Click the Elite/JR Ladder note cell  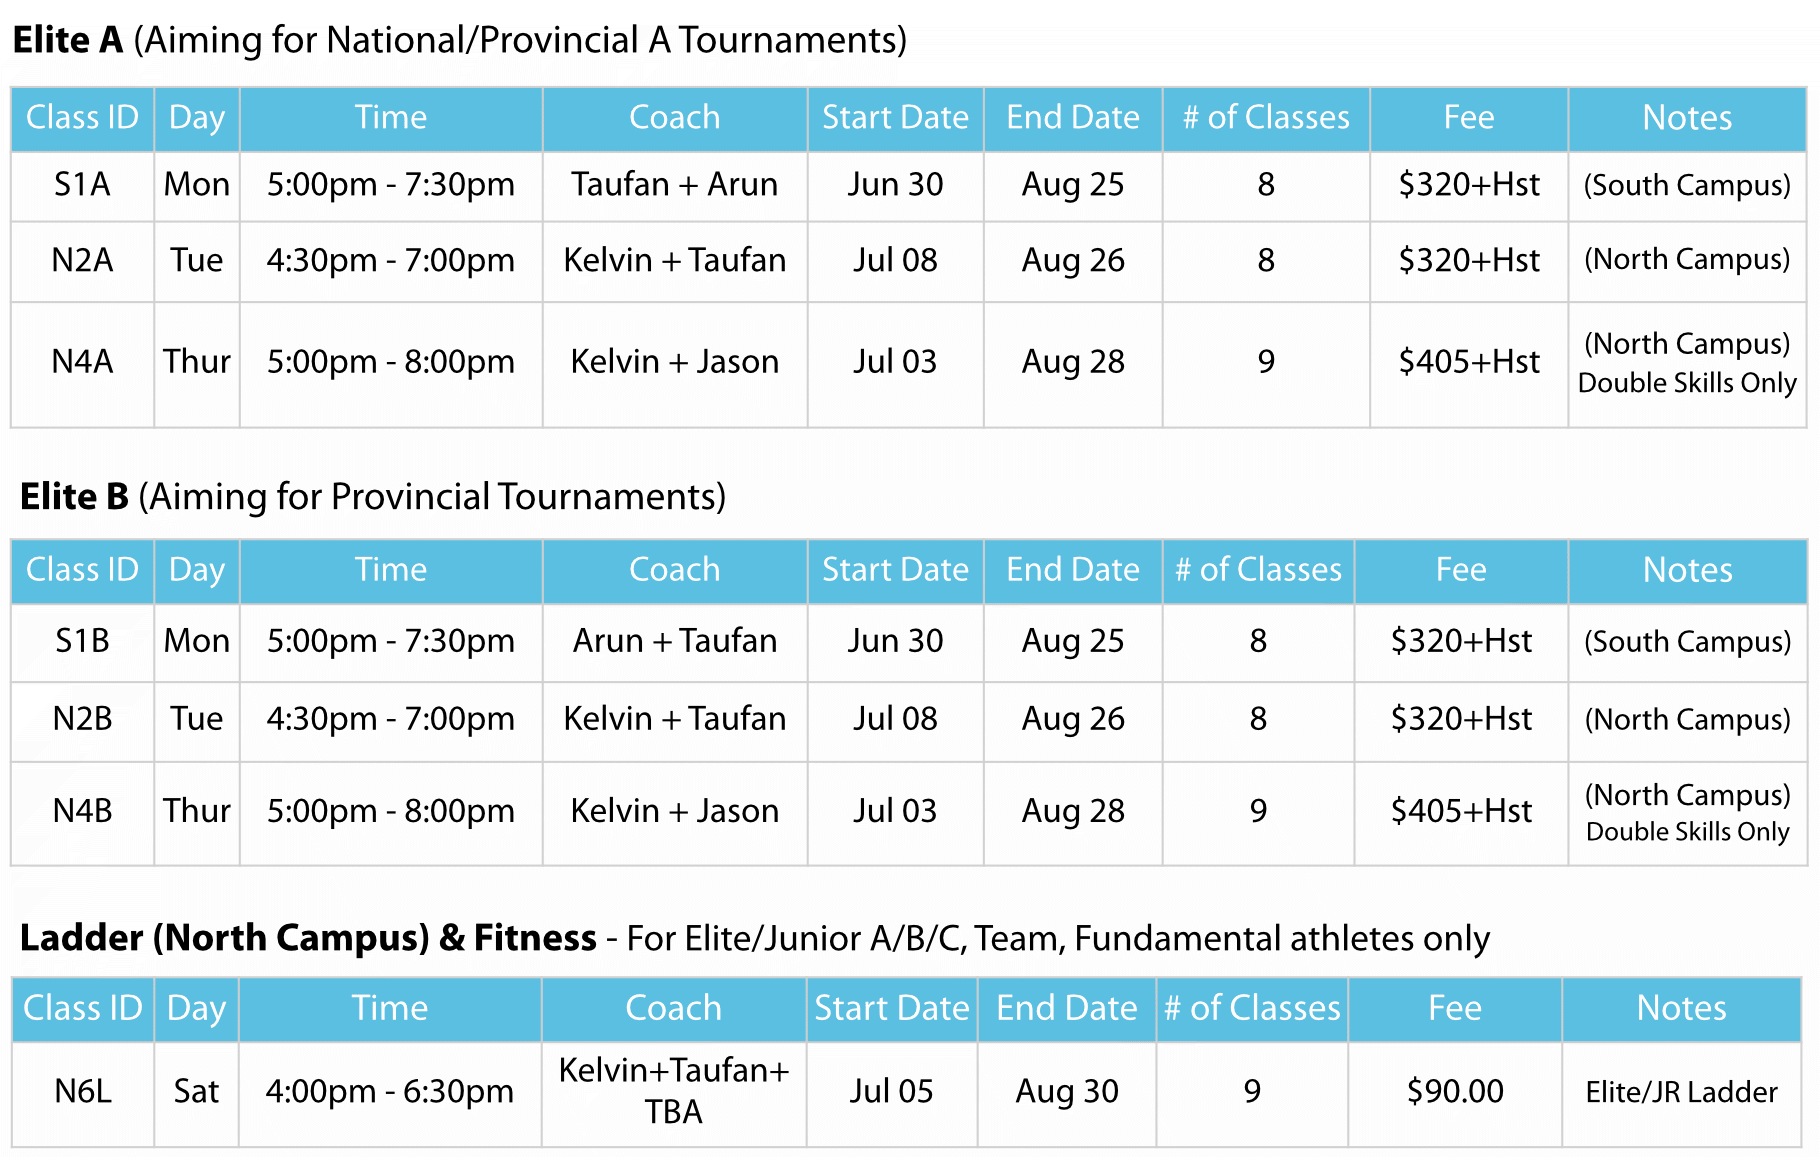click(x=1682, y=1092)
